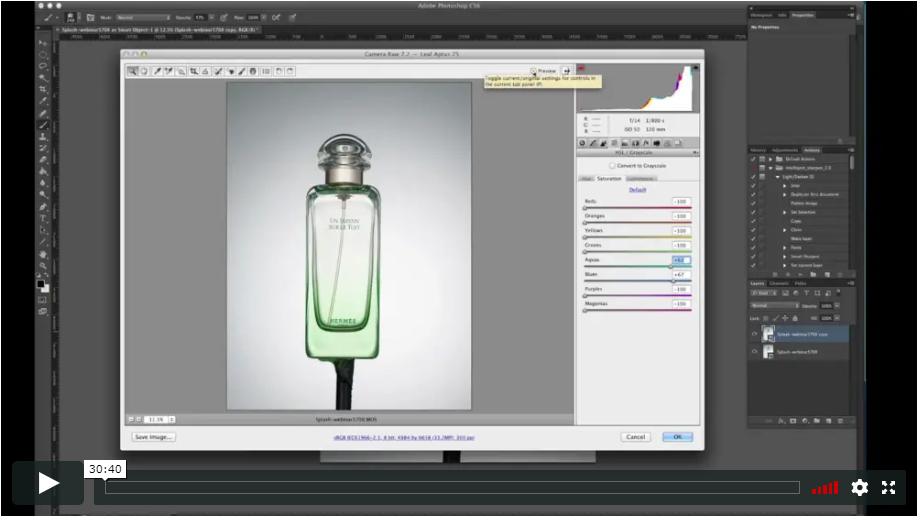Select the Brush tool in Photoshop toolbox

click(43, 125)
